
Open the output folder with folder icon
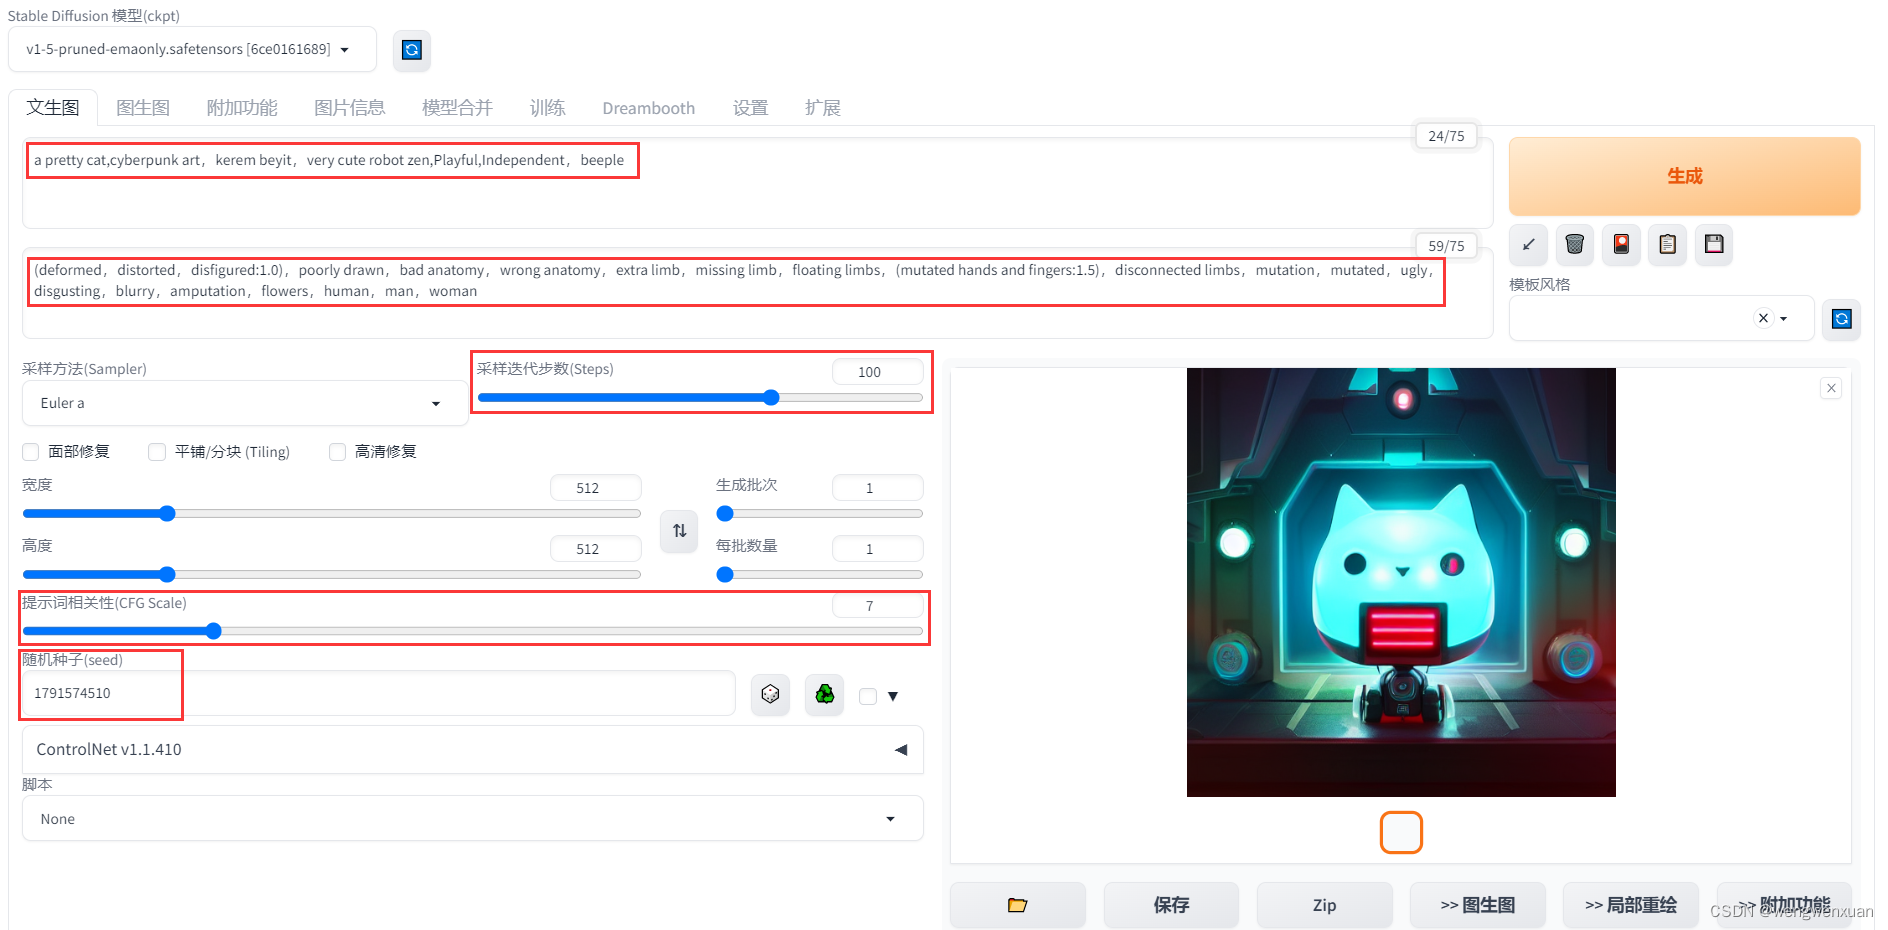1017,905
